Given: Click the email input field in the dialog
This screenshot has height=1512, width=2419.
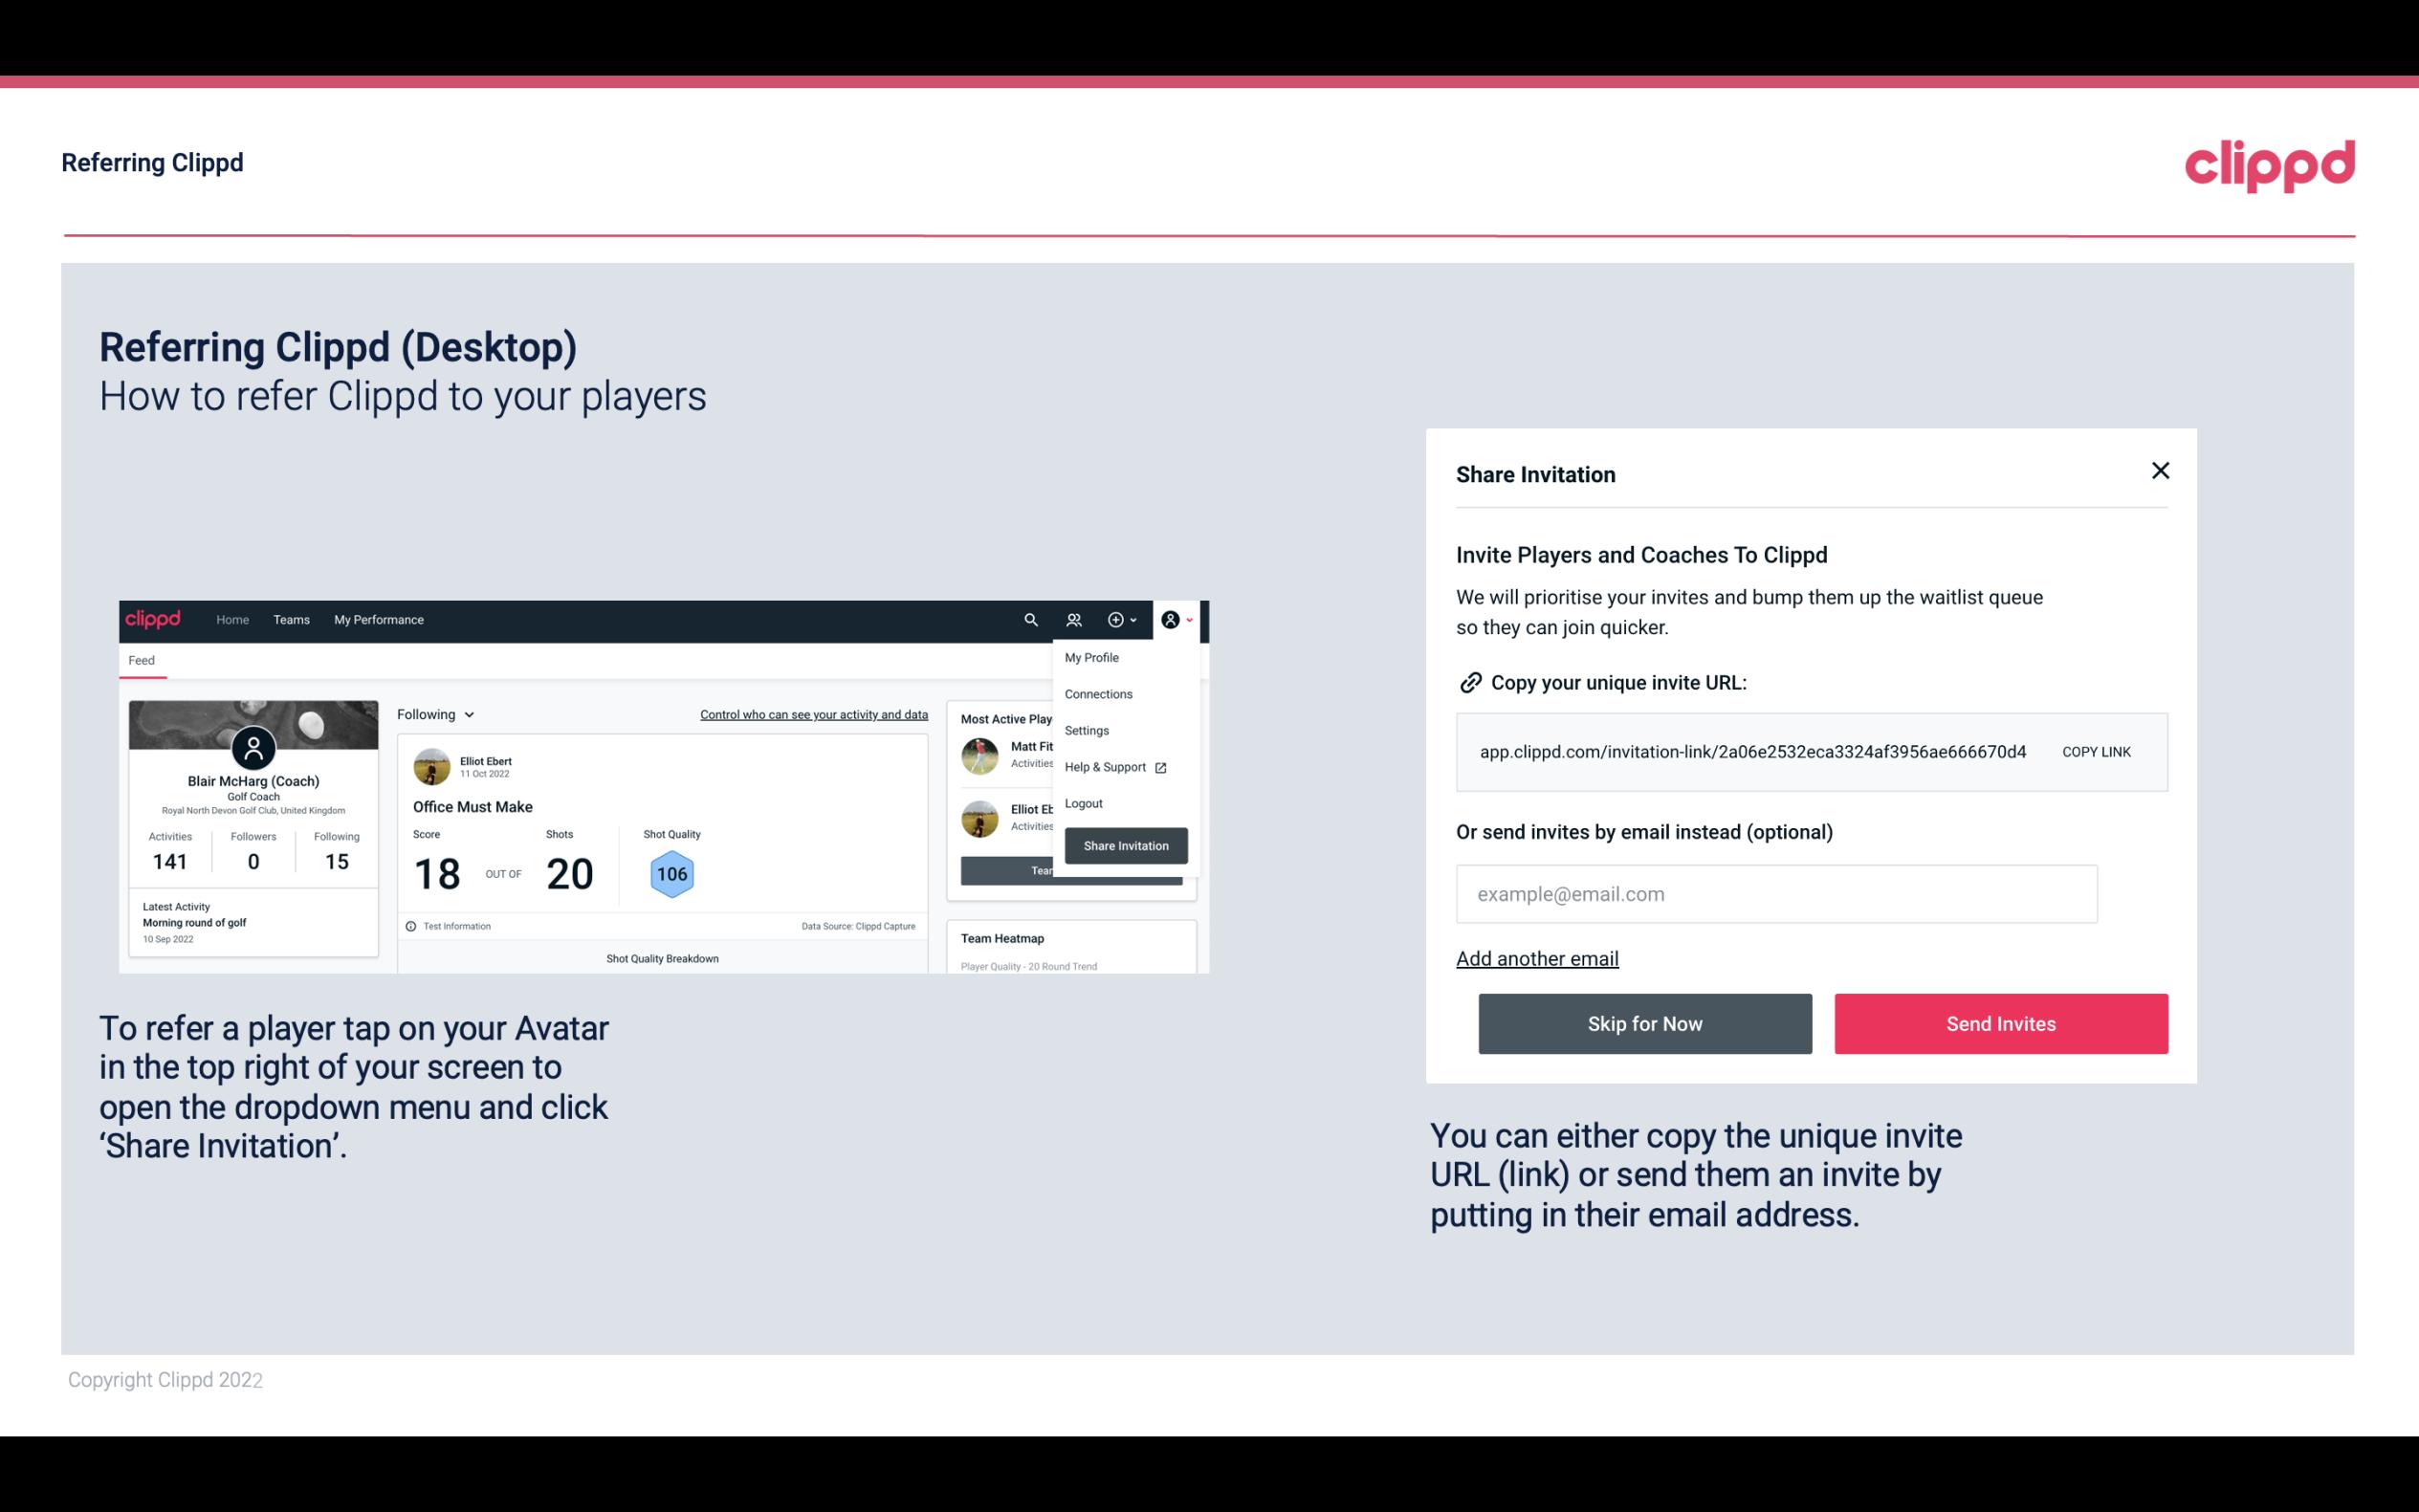Looking at the screenshot, I should [x=1776, y=893].
